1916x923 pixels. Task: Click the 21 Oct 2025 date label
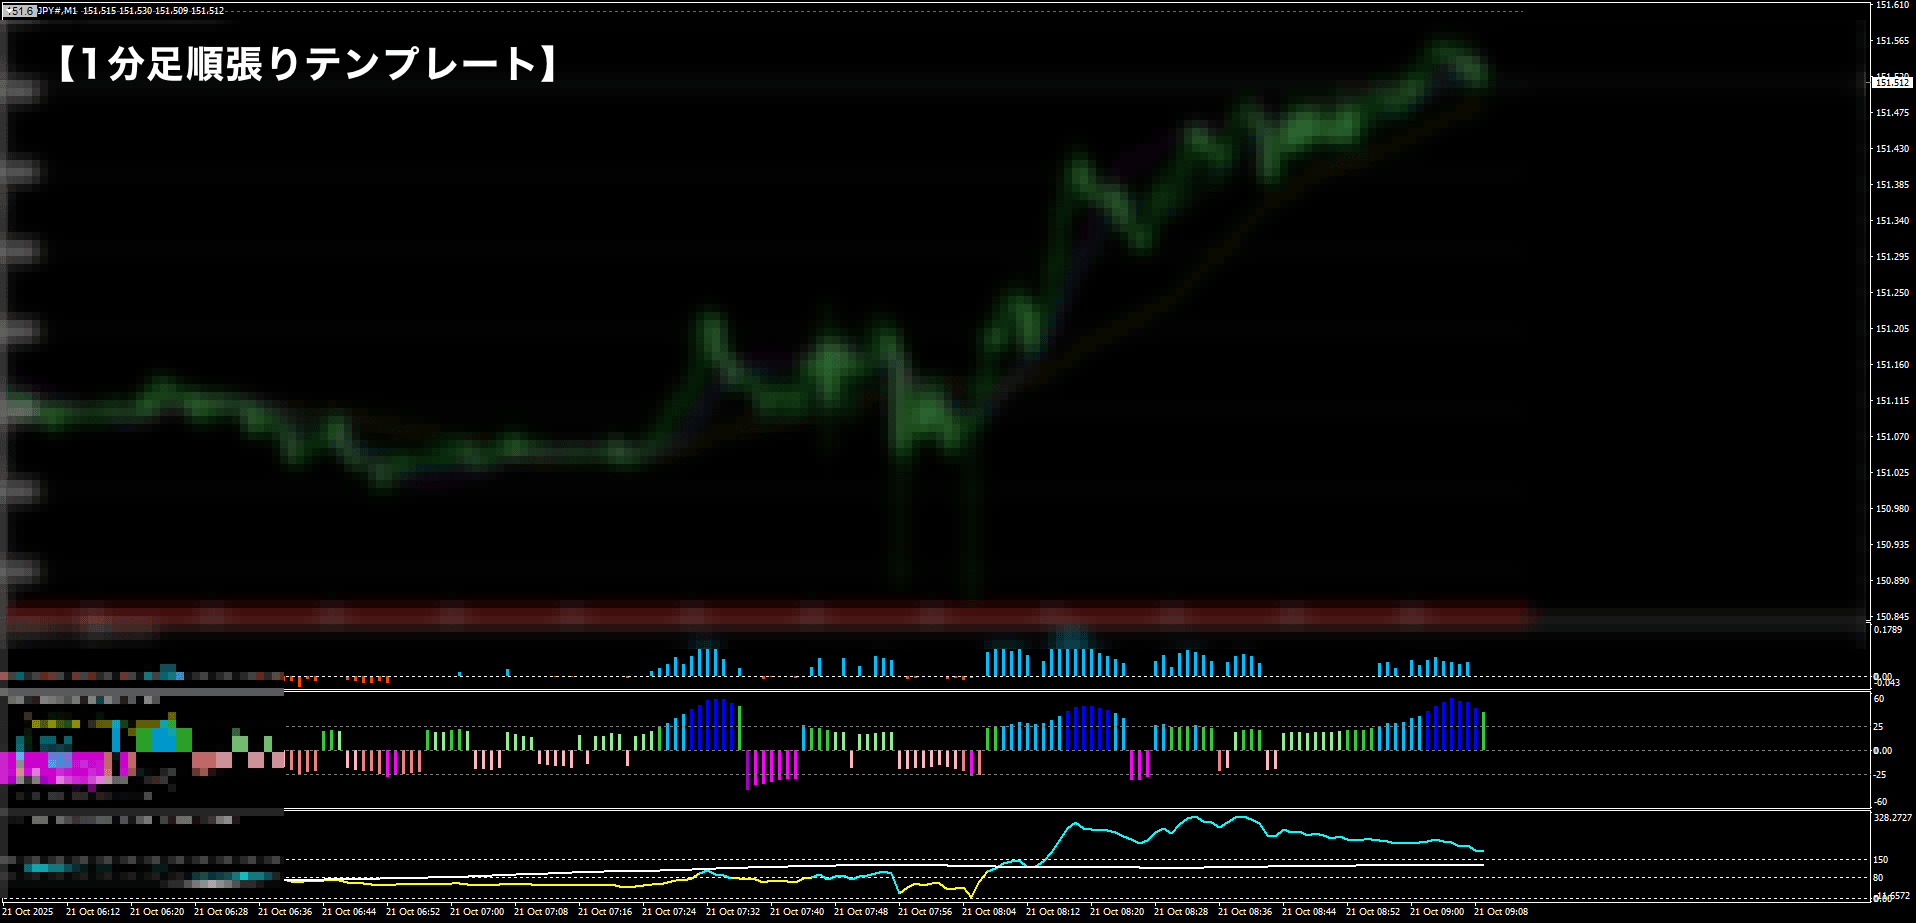[28, 912]
